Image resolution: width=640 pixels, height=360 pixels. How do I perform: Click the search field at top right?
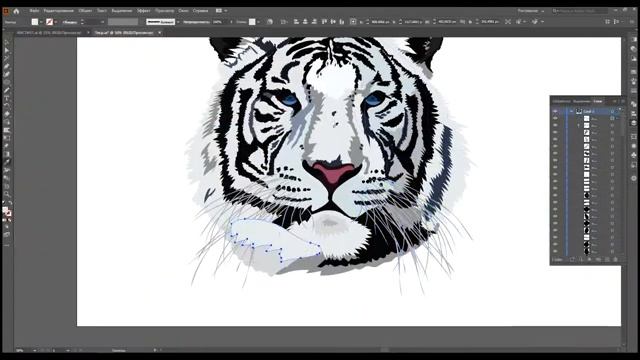pyautogui.click(x=580, y=11)
